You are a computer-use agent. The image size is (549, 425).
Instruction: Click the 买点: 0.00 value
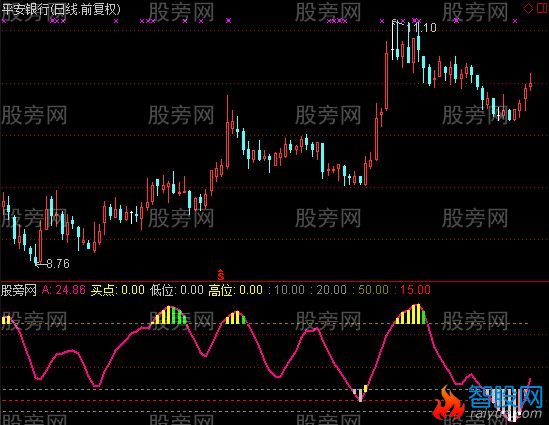[x=117, y=290]
